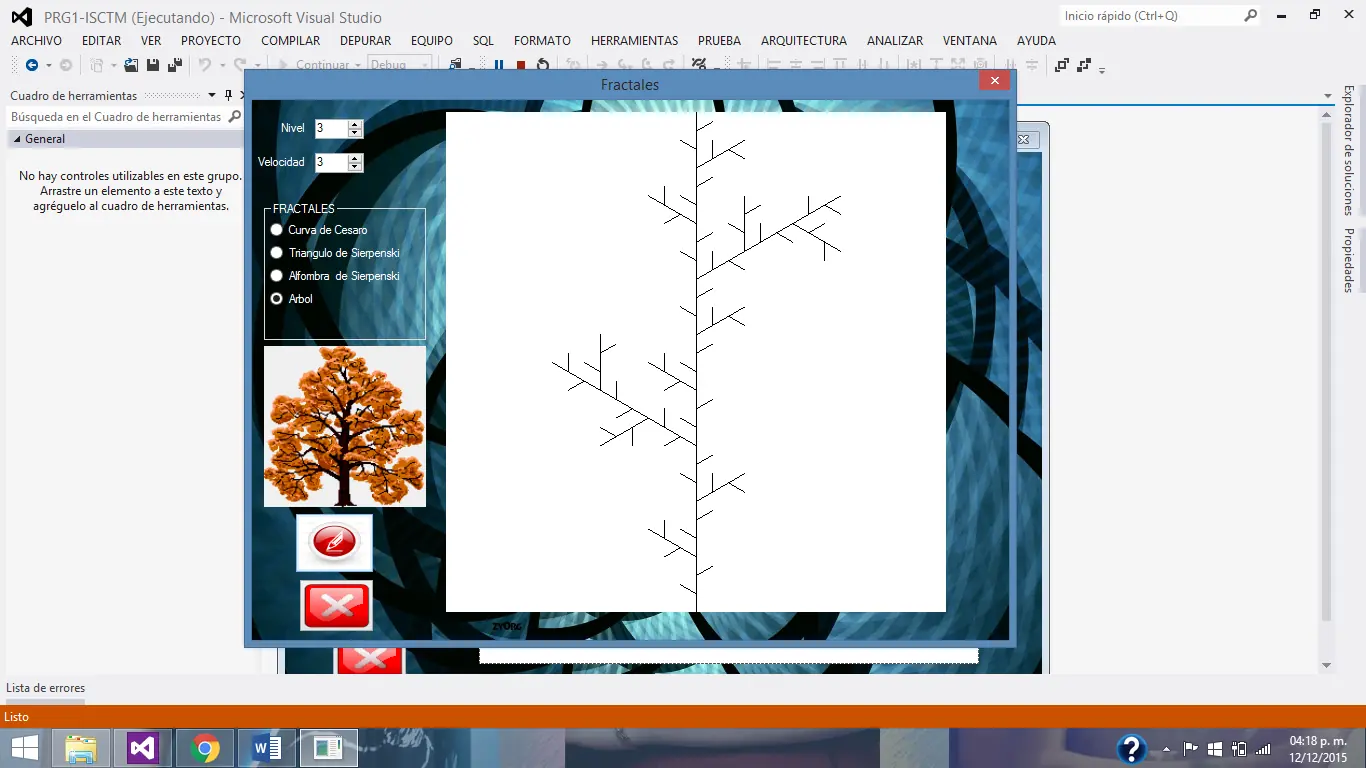Screen dimensions: 1366x768
Task: Open the FORMATO menu
Action: click(x=542, y=41)
